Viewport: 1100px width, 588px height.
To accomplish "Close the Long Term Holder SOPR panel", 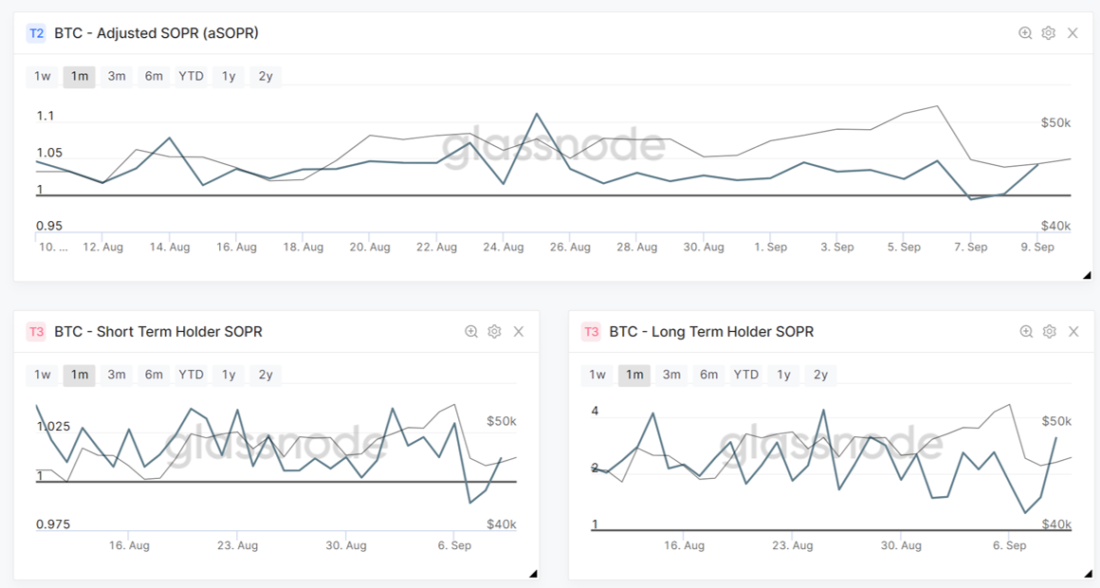I will click(x=1073, y=331).
